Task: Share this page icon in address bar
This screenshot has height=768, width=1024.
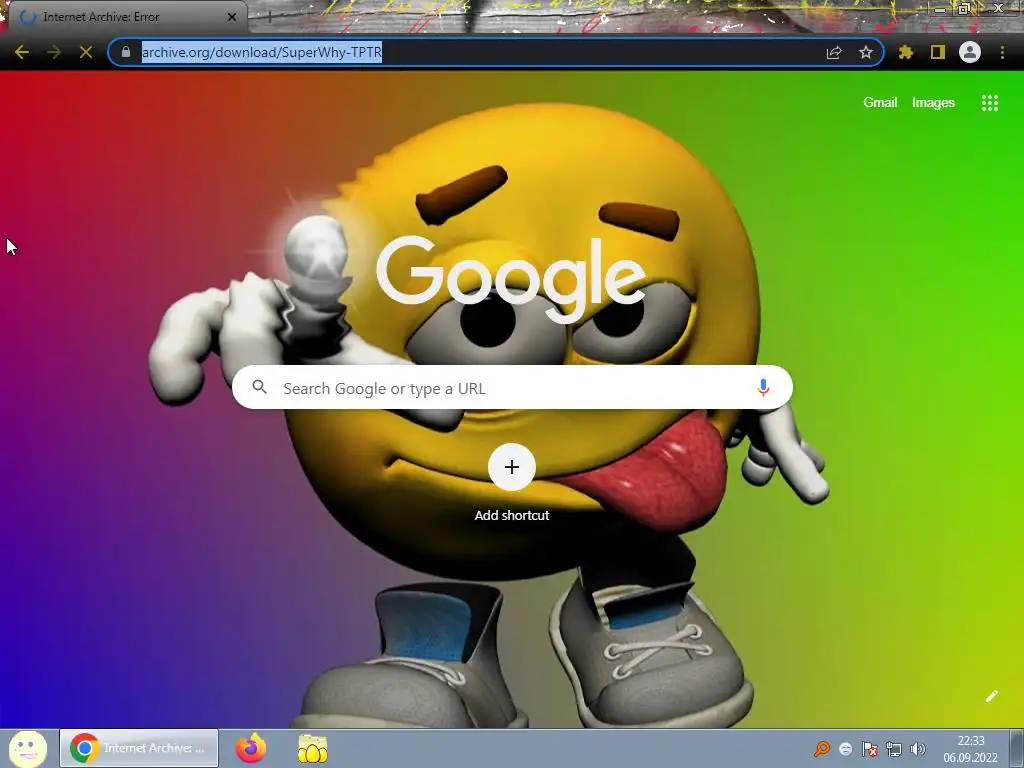Action: tap(834, 52)
